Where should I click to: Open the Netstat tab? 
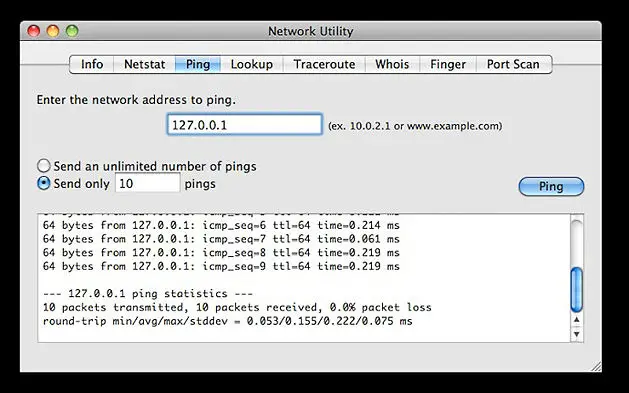coord(144,65)
